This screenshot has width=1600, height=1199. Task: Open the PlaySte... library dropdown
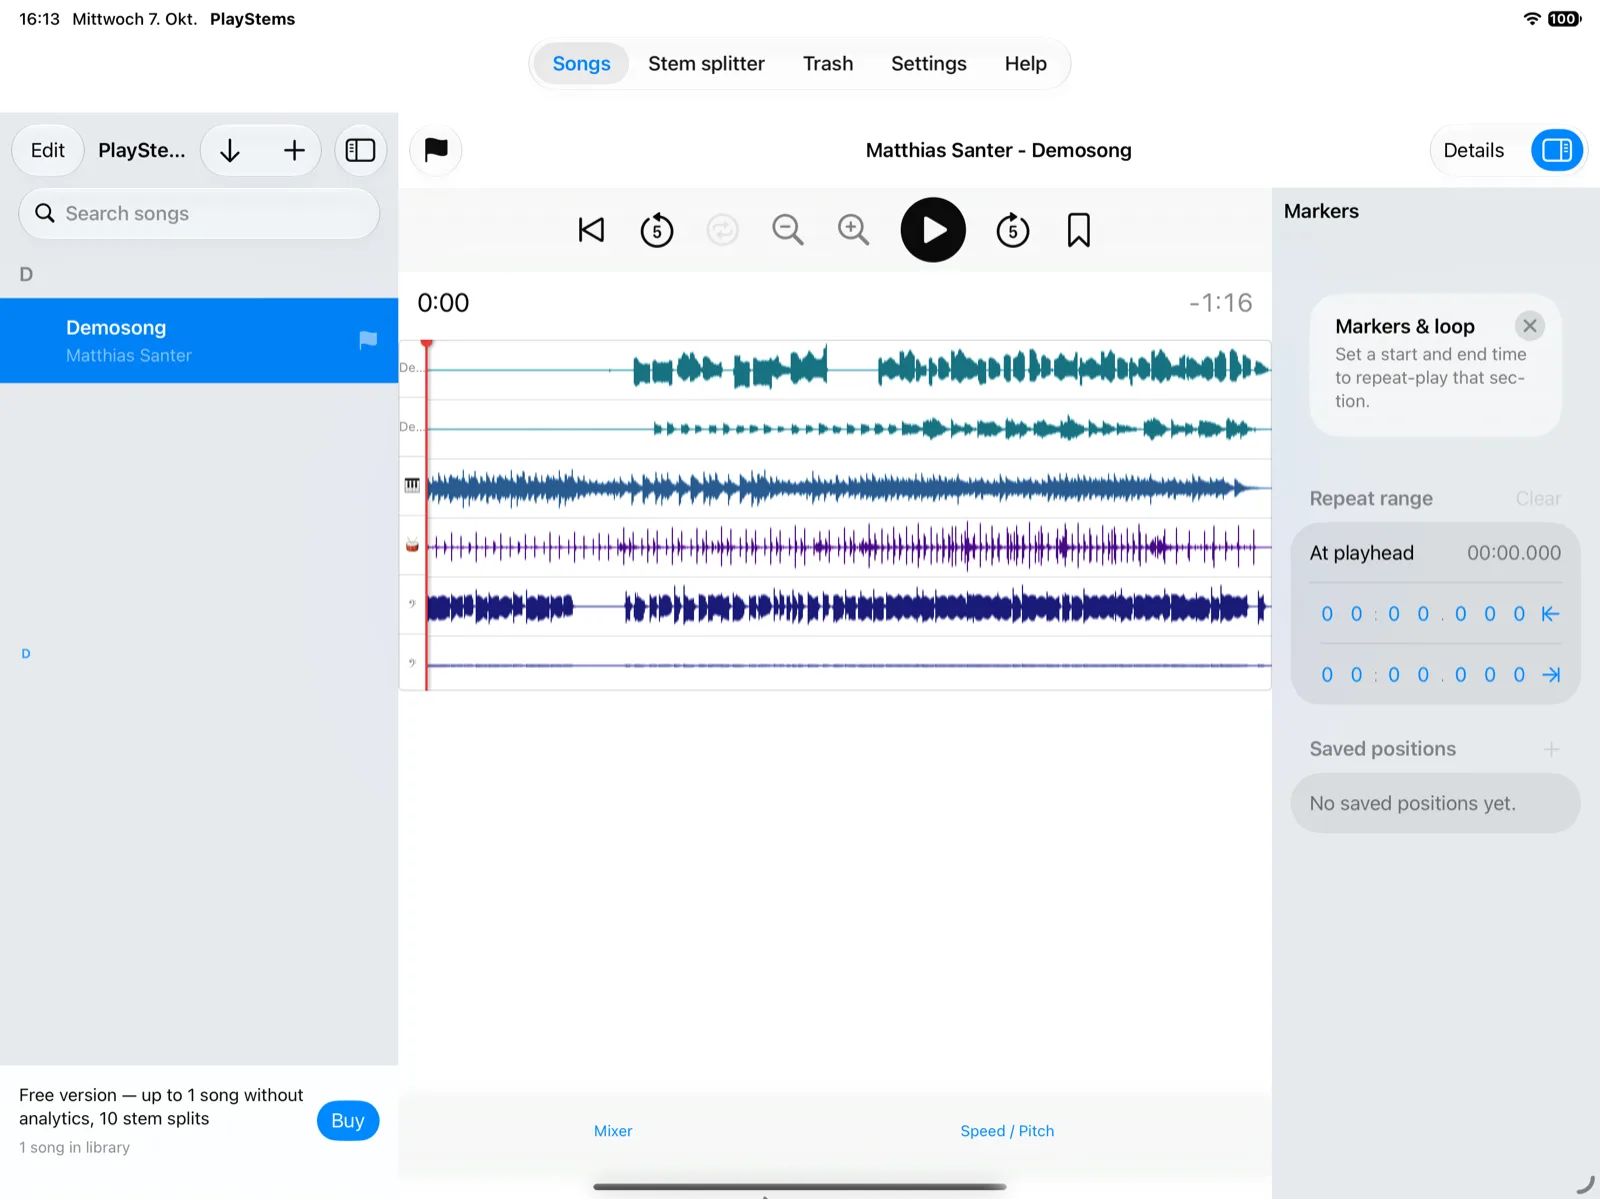tap(142, 150)
